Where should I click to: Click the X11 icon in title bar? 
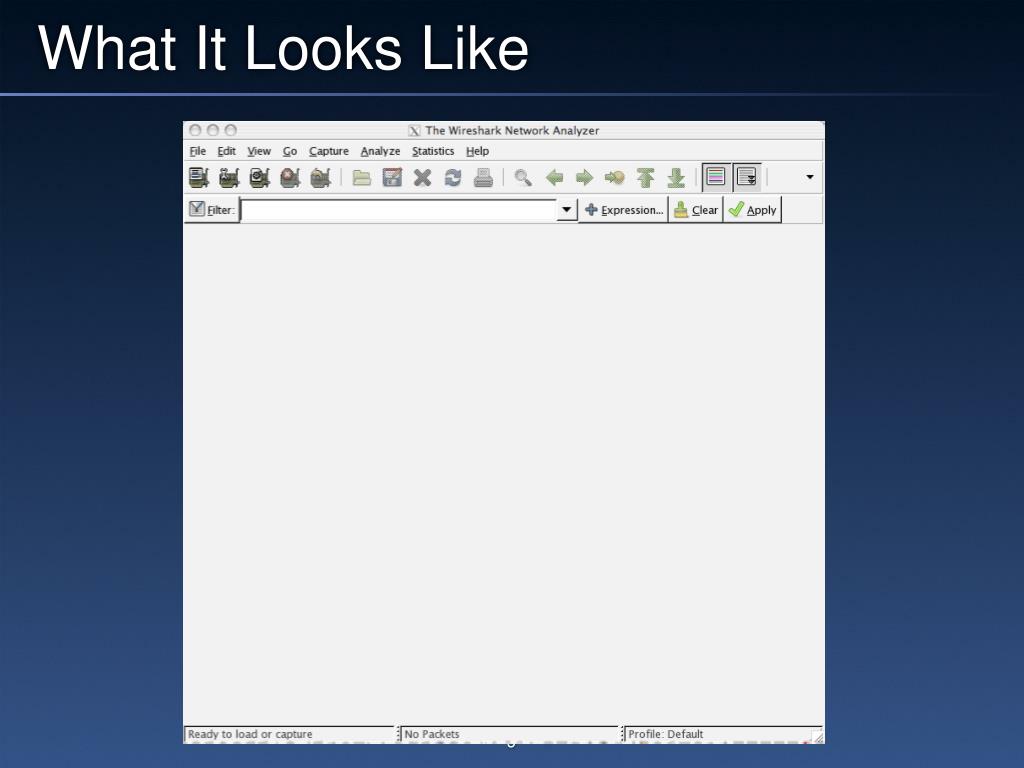click(x=414, y=131)
